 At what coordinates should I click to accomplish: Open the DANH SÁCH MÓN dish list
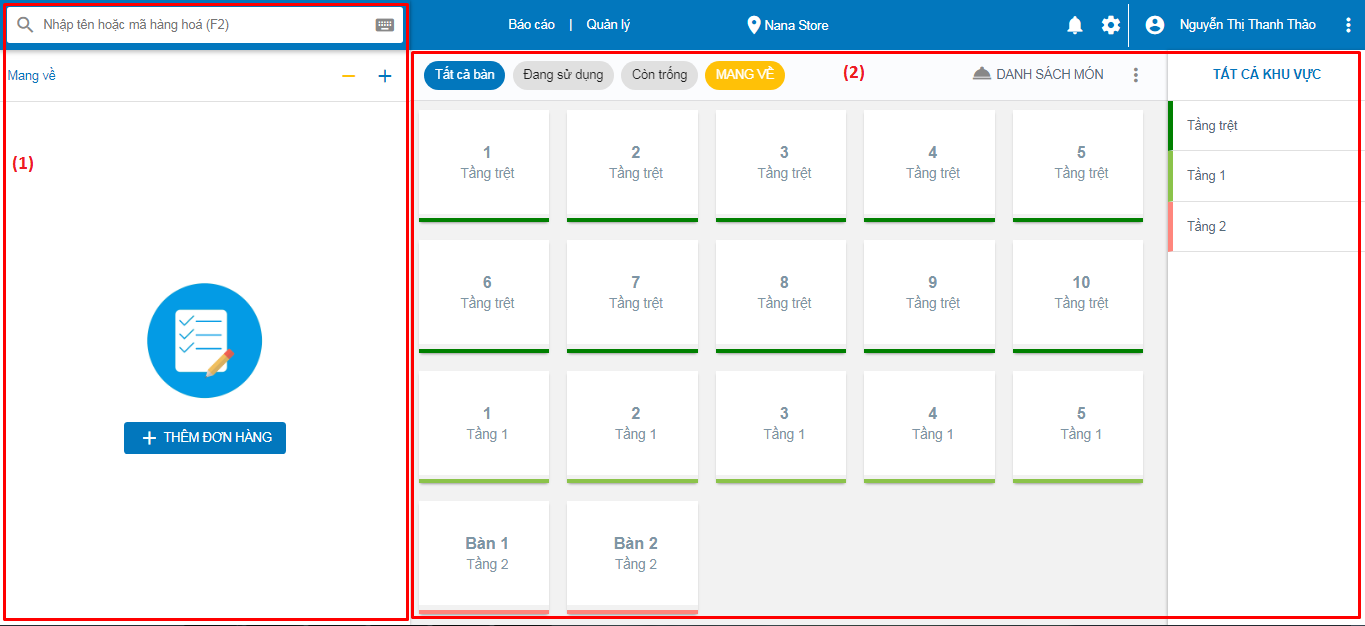[x=1038, y=74]
